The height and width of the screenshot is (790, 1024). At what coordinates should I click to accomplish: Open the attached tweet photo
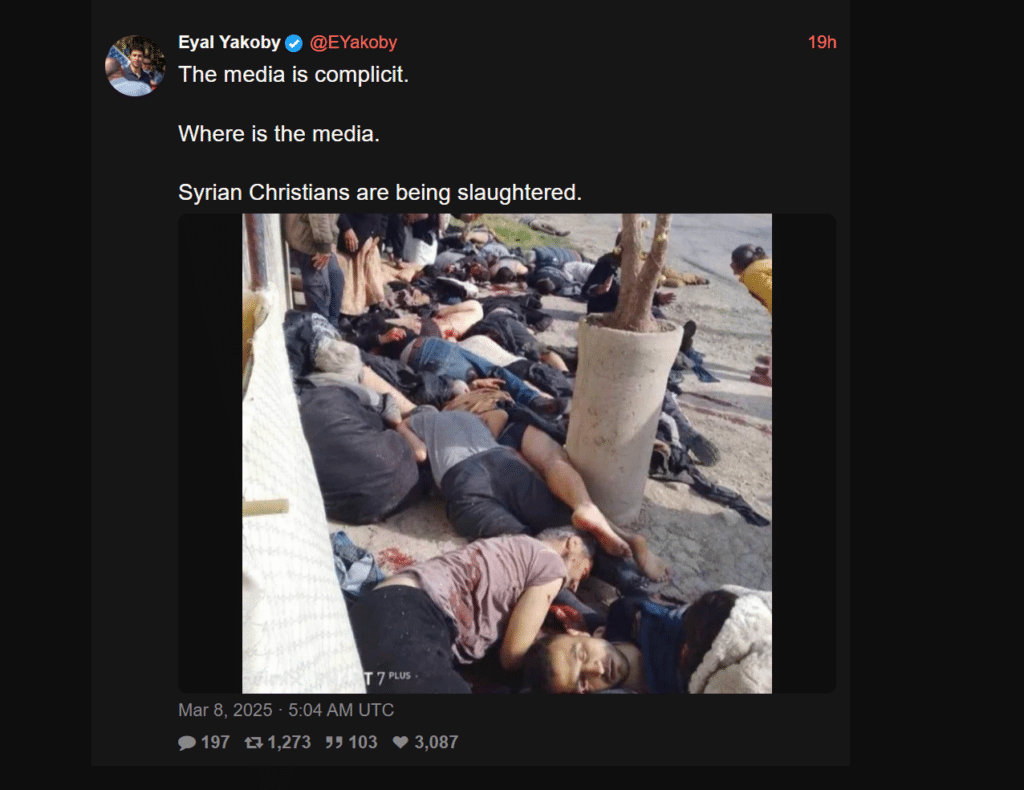click(507, 453)
